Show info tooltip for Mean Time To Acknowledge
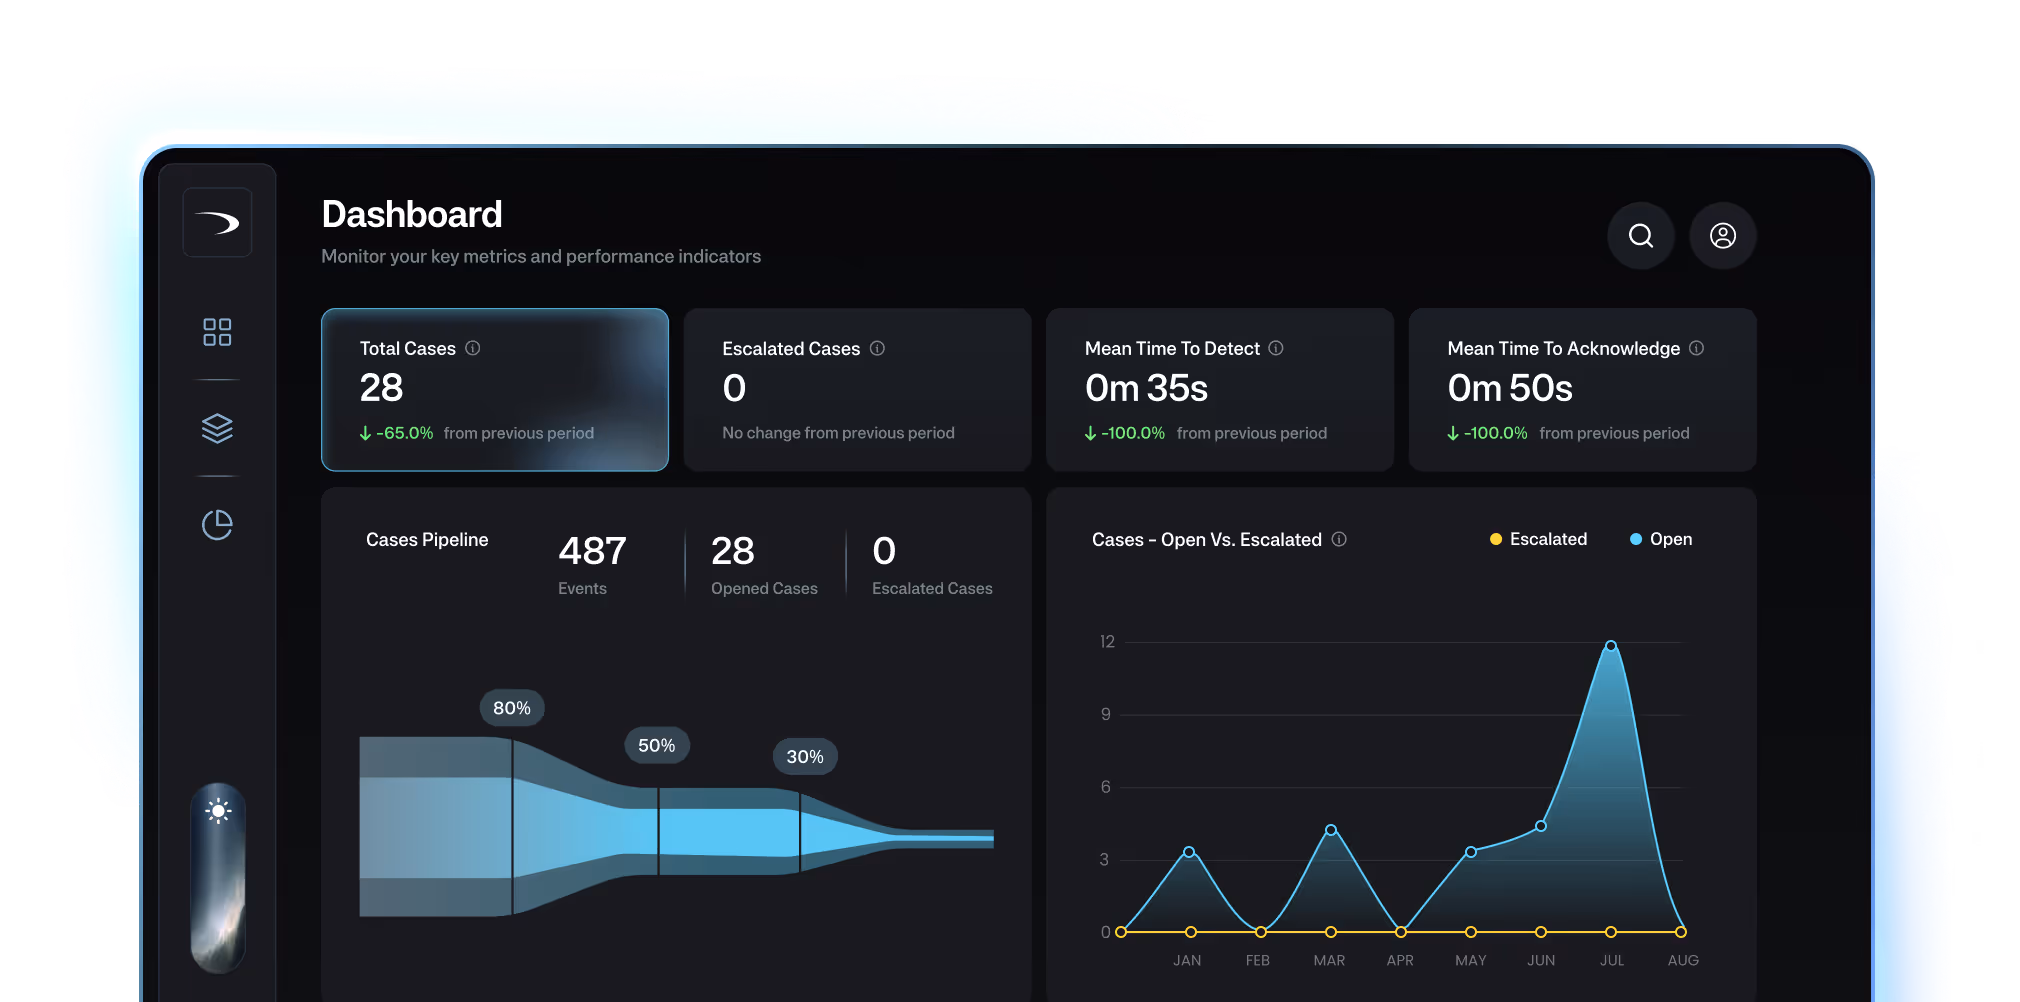This screenshot has width=2020, height=1002. point(1697,348)
